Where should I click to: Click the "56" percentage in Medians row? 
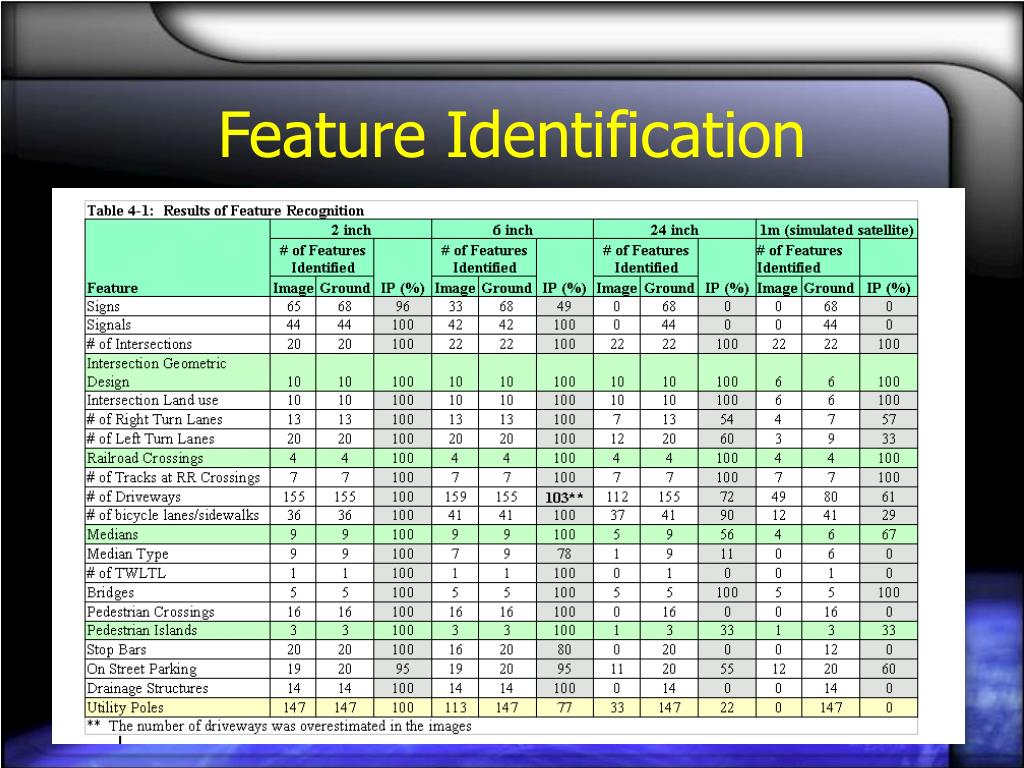[x=727, y=534]
